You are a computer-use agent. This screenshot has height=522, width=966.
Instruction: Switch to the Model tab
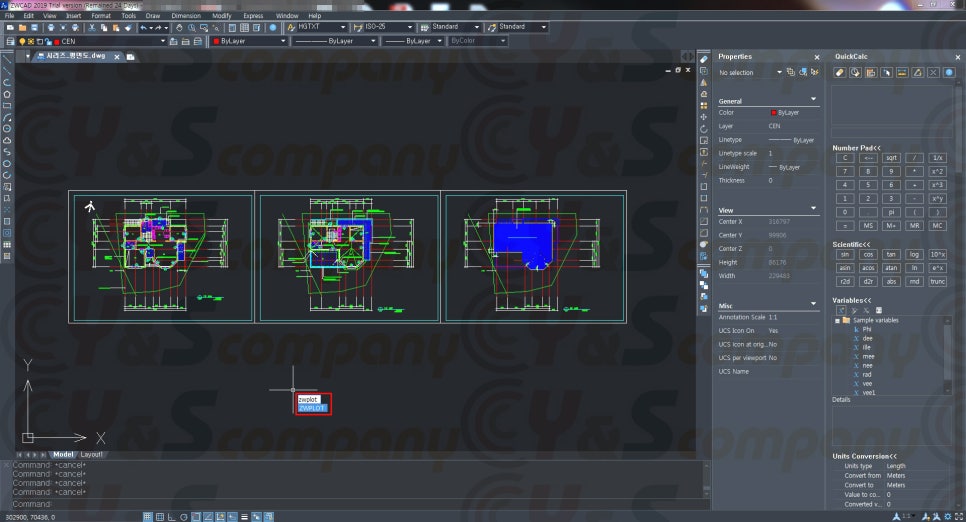pos(63,454)
